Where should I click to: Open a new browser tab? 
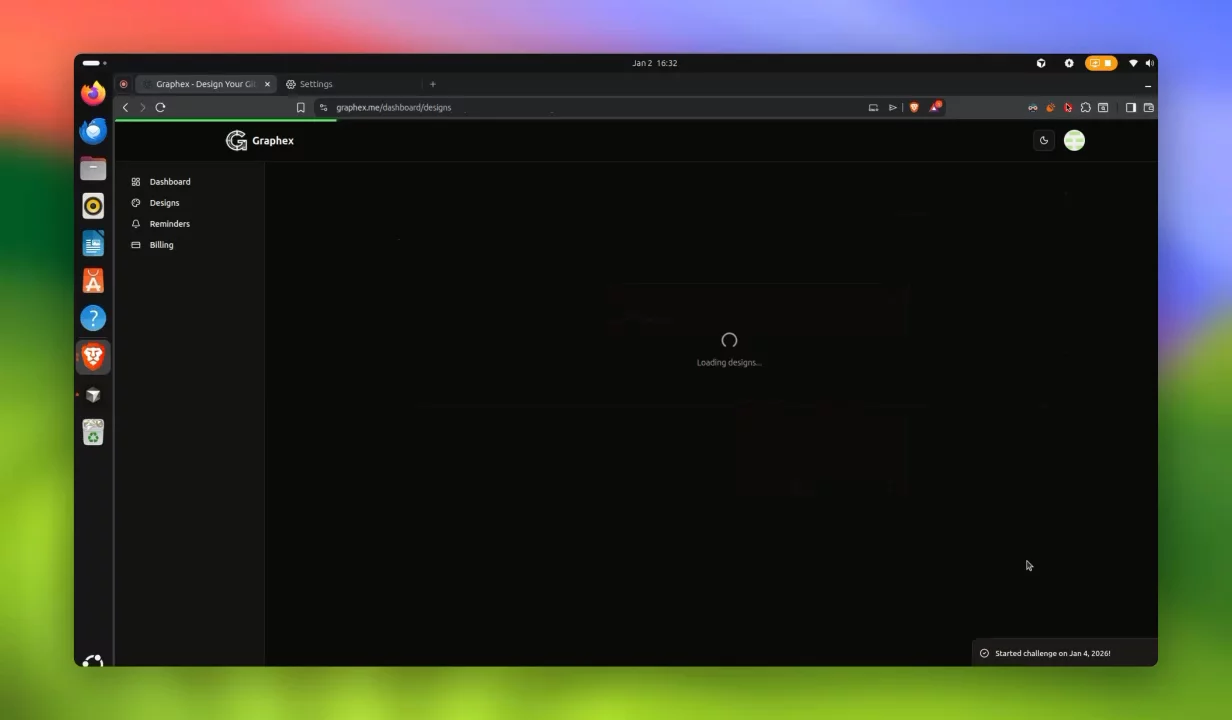[x=433, y=84]
